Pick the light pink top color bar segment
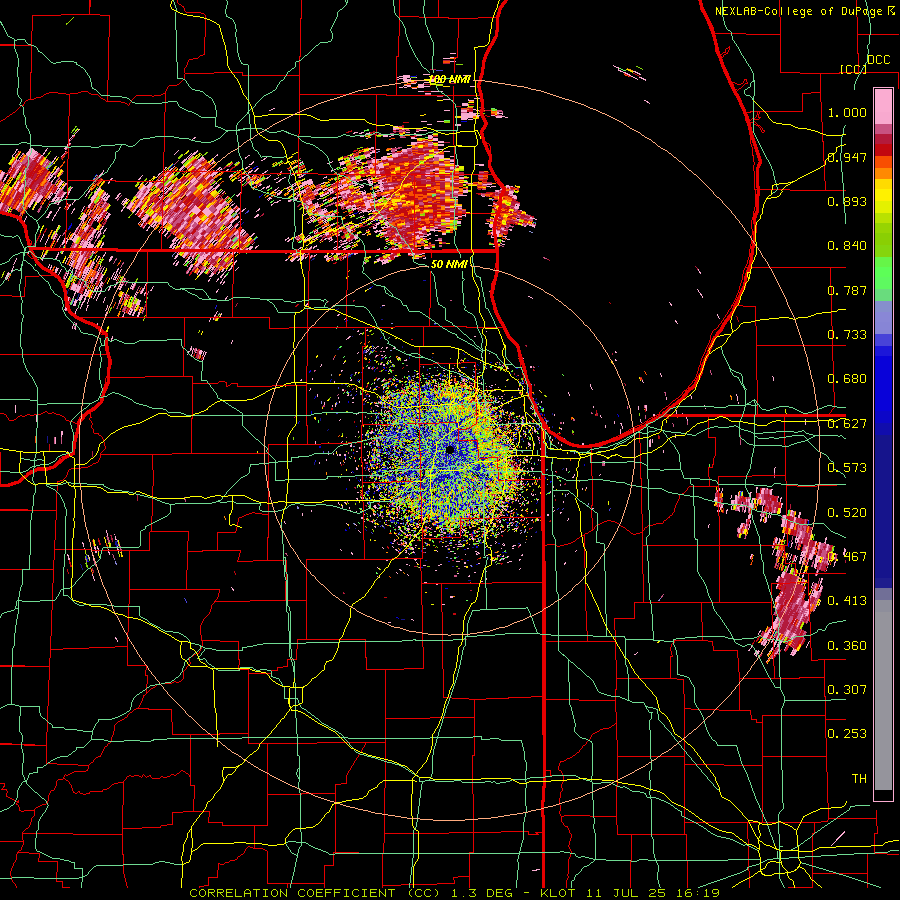 pos(883,106)
